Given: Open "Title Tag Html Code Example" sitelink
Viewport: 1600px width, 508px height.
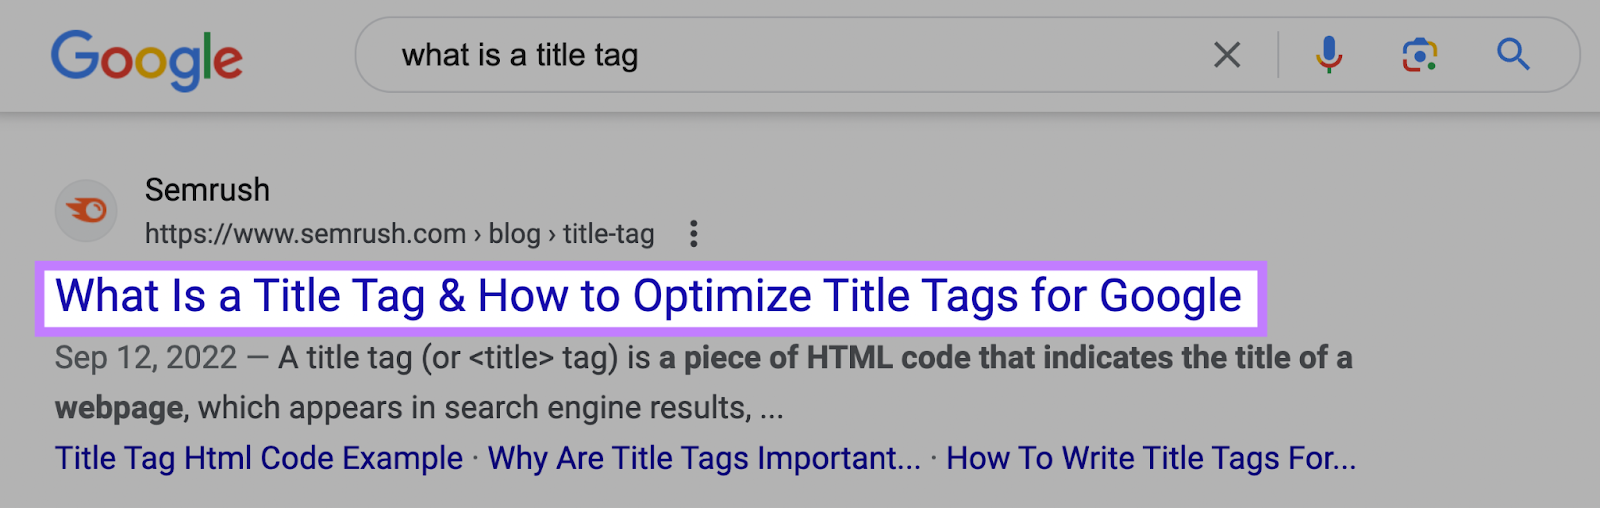Looking at the screenshot, I should [259, 458].
